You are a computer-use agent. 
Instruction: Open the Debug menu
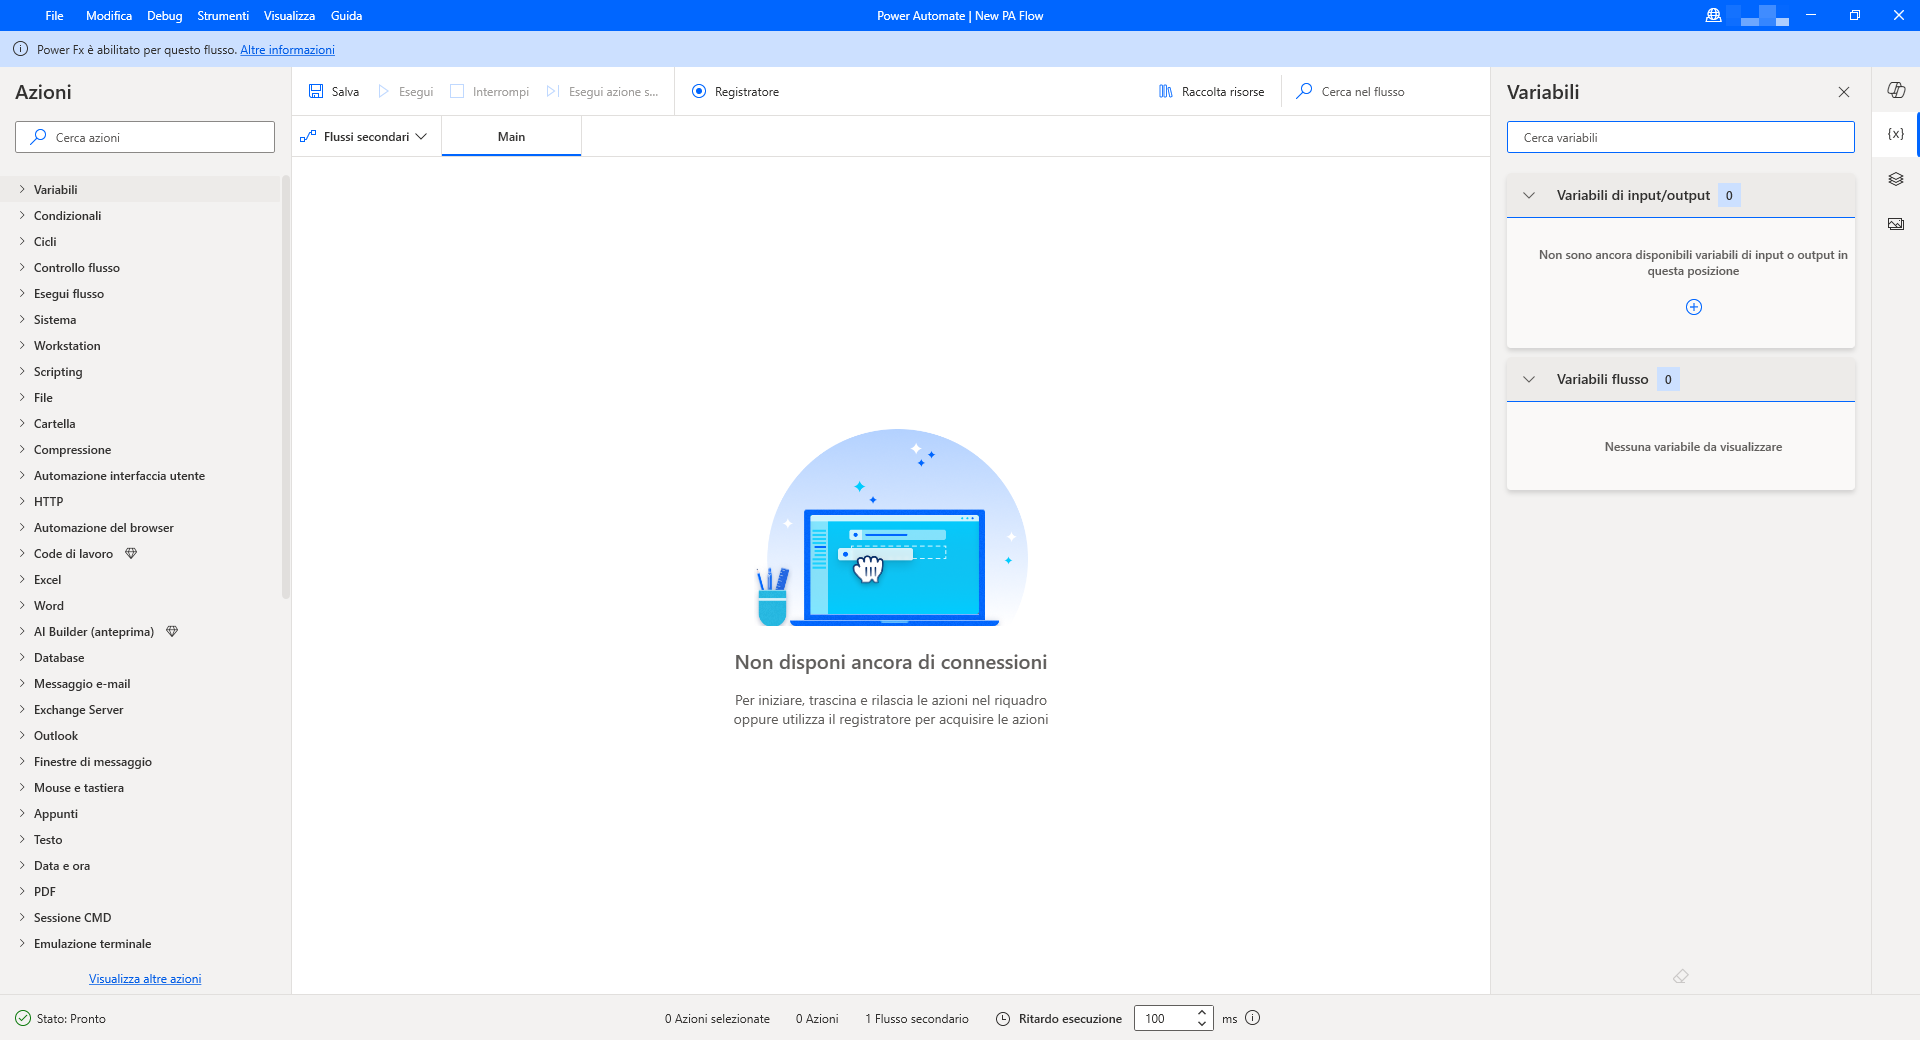coord(163,15)
